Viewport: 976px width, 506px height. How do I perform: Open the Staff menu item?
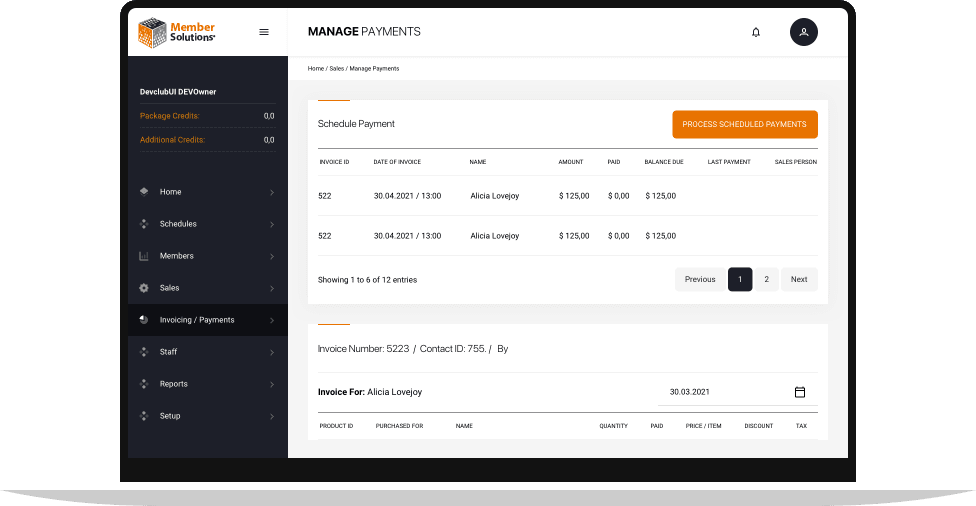pos(207,352)
